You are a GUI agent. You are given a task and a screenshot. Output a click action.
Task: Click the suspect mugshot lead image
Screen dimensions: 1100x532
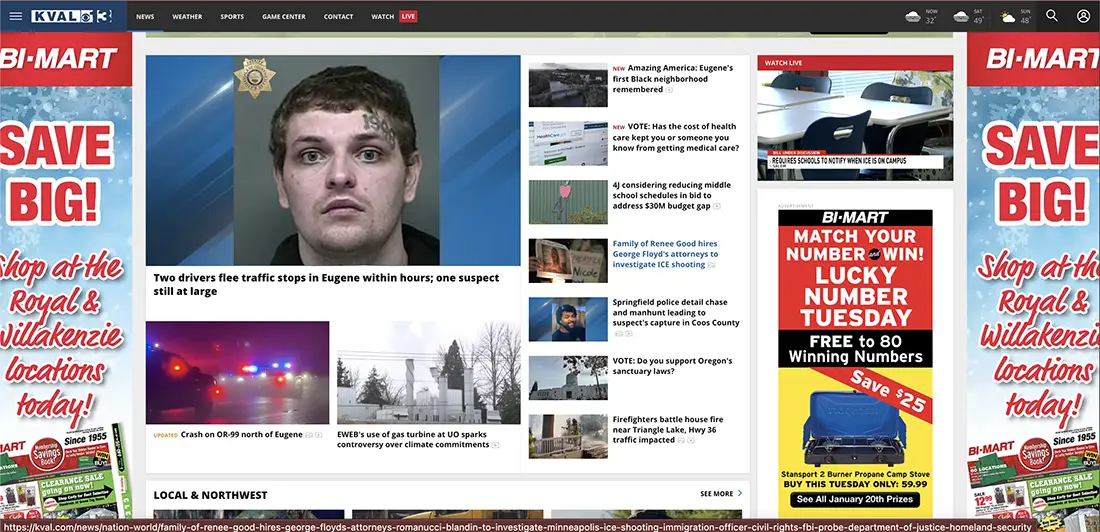[333, 160]
